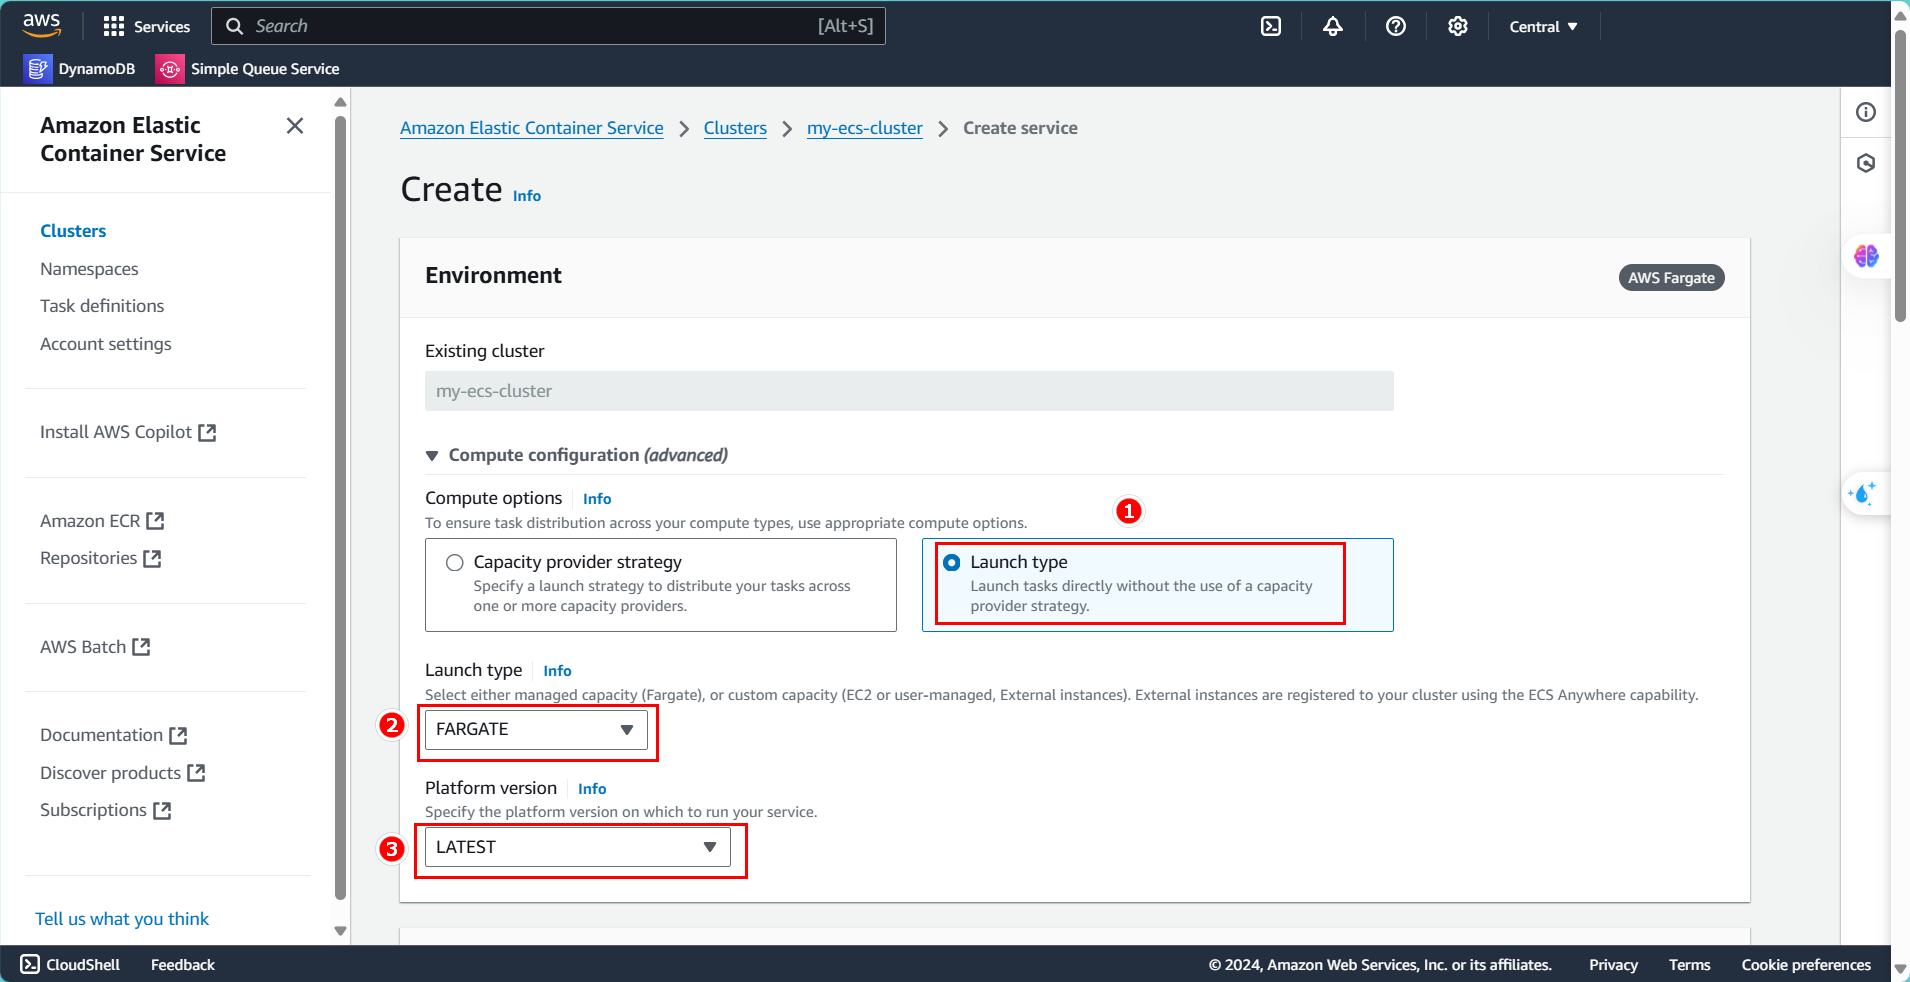1910x982 pixels.
Task: Click the Feedback button in footer
Action: [183, 964]
